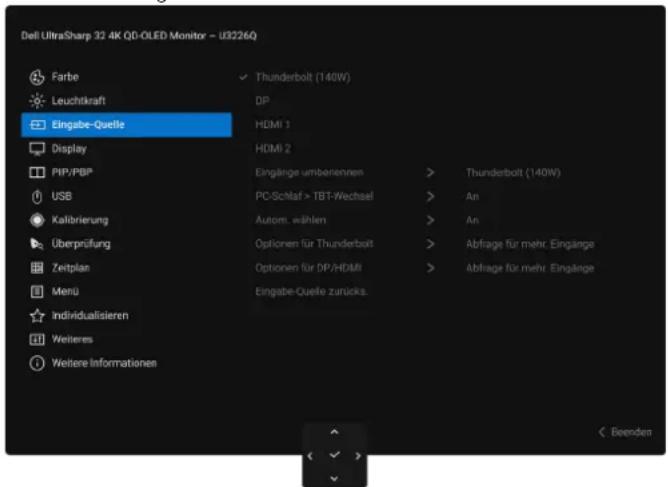
Task: Click Abfrage value for Optionen für DP/HDMI
Action: pyautogui.click(x=530, y=268)
